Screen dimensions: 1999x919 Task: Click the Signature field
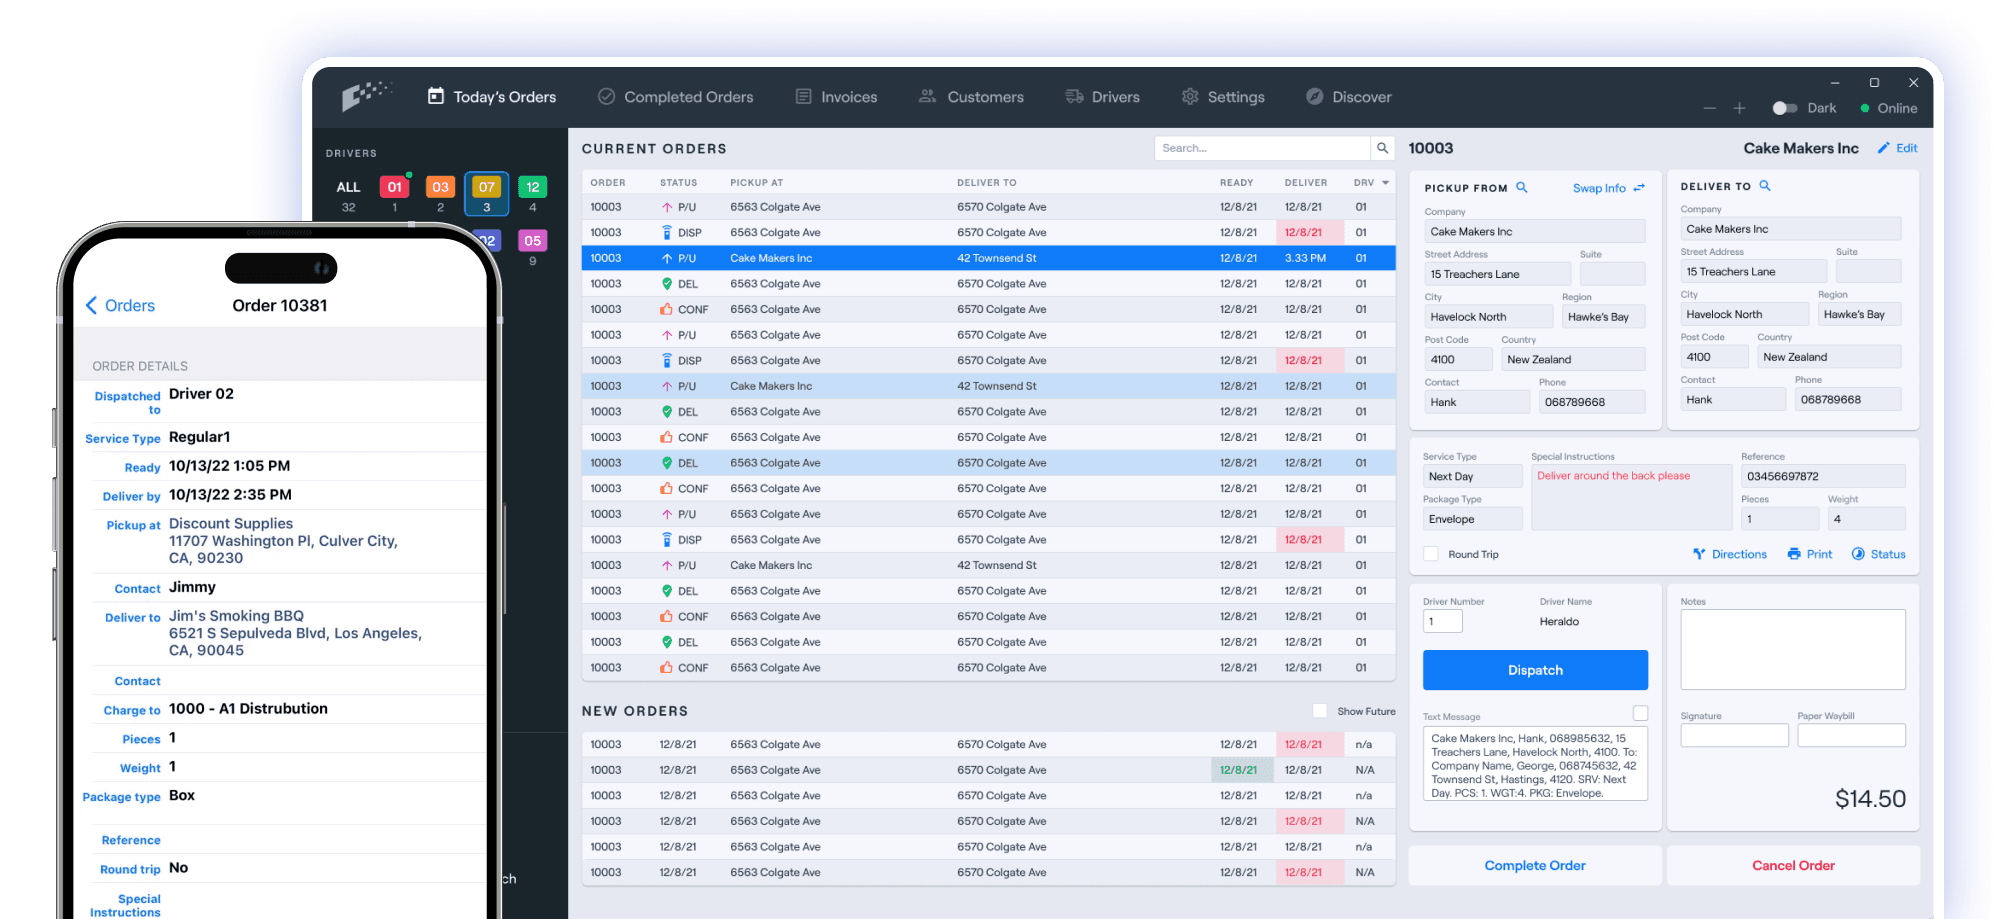pos(1734,735)
